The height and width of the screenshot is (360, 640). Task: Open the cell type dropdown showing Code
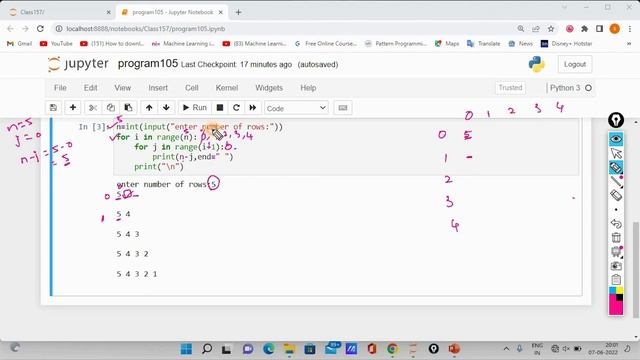click(x=296, y=108)
